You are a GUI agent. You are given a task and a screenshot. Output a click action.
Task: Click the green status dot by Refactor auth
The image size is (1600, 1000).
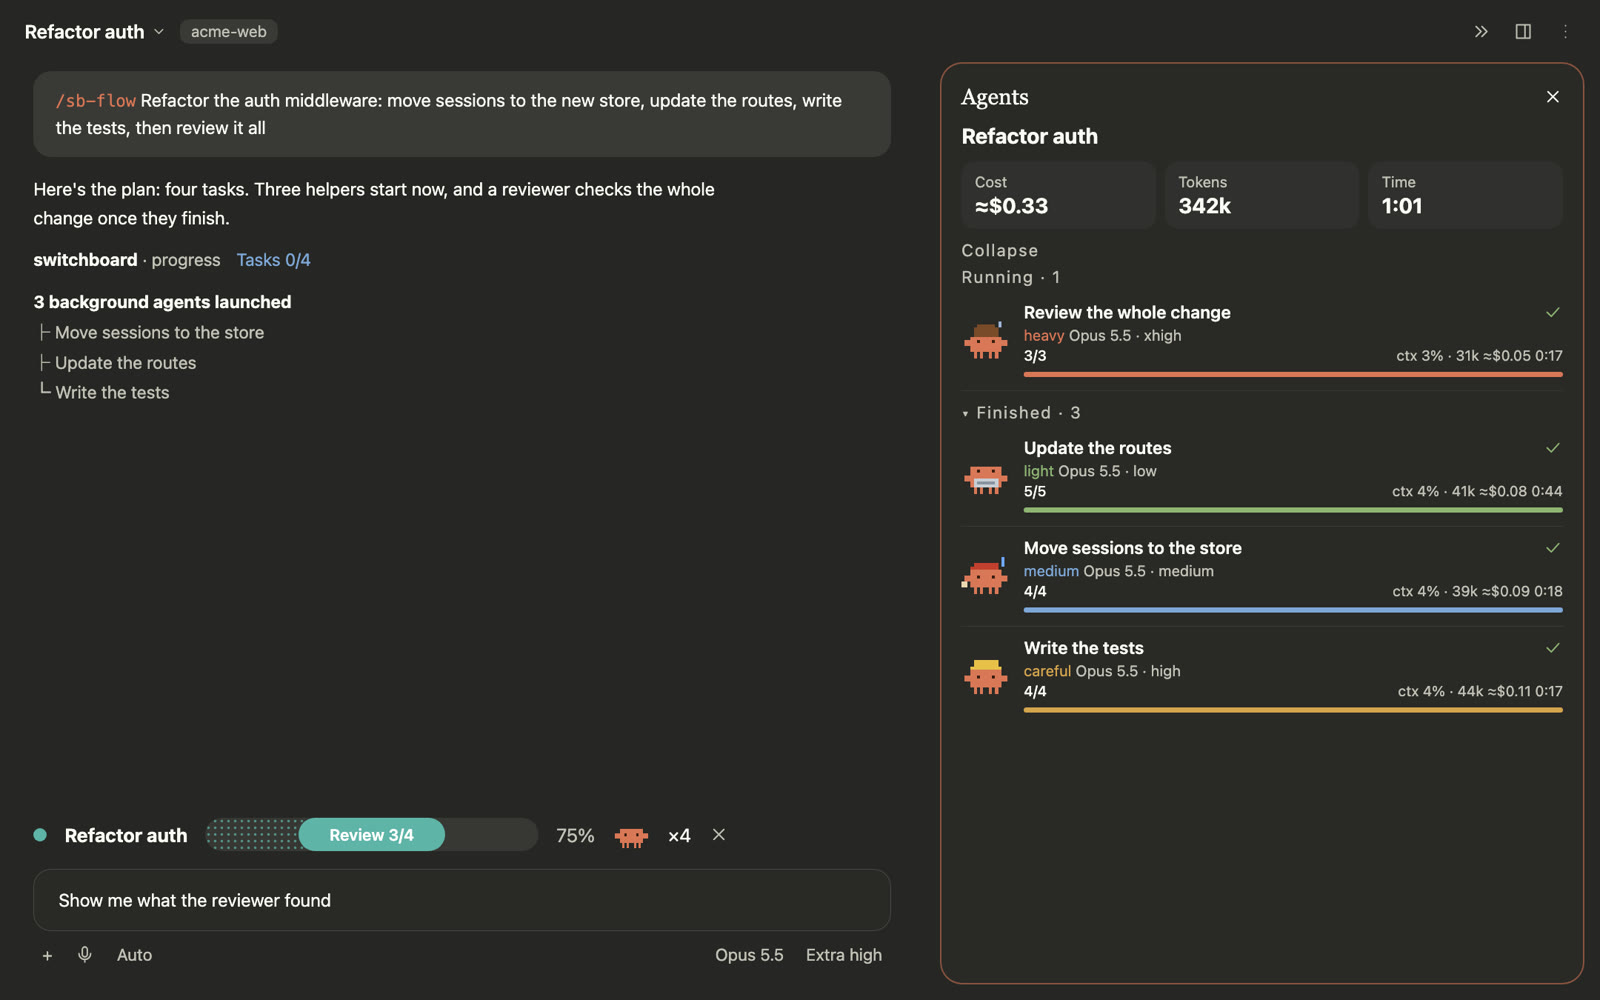point(40,835)
